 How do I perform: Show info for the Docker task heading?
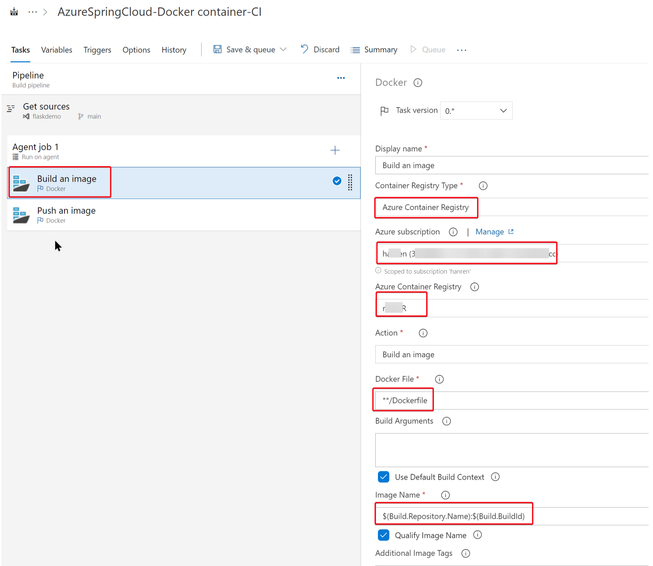click(x=418, y=82)
